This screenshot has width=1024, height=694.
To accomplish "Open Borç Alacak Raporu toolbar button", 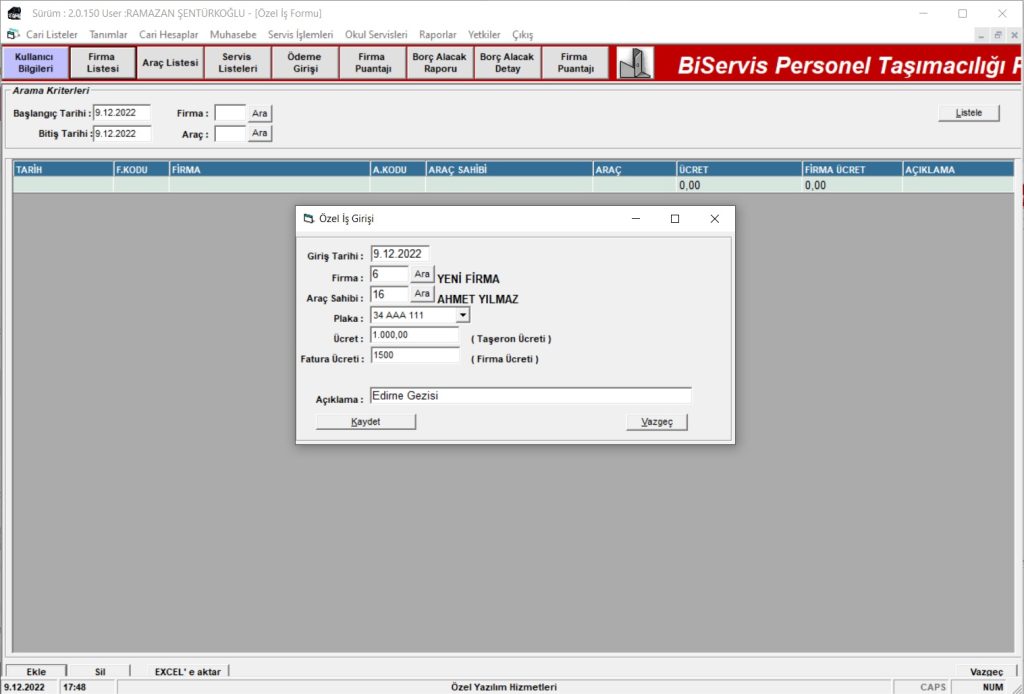I will pos(440,63).
